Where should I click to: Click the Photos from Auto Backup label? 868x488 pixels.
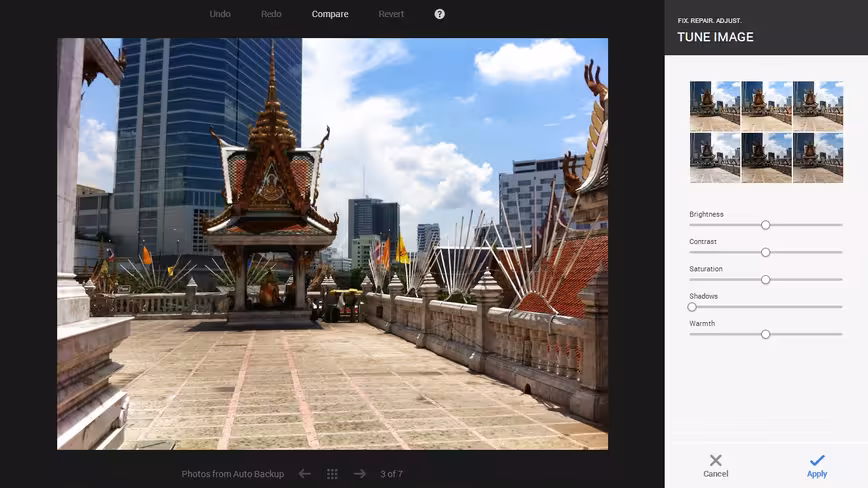coord(232,474)
